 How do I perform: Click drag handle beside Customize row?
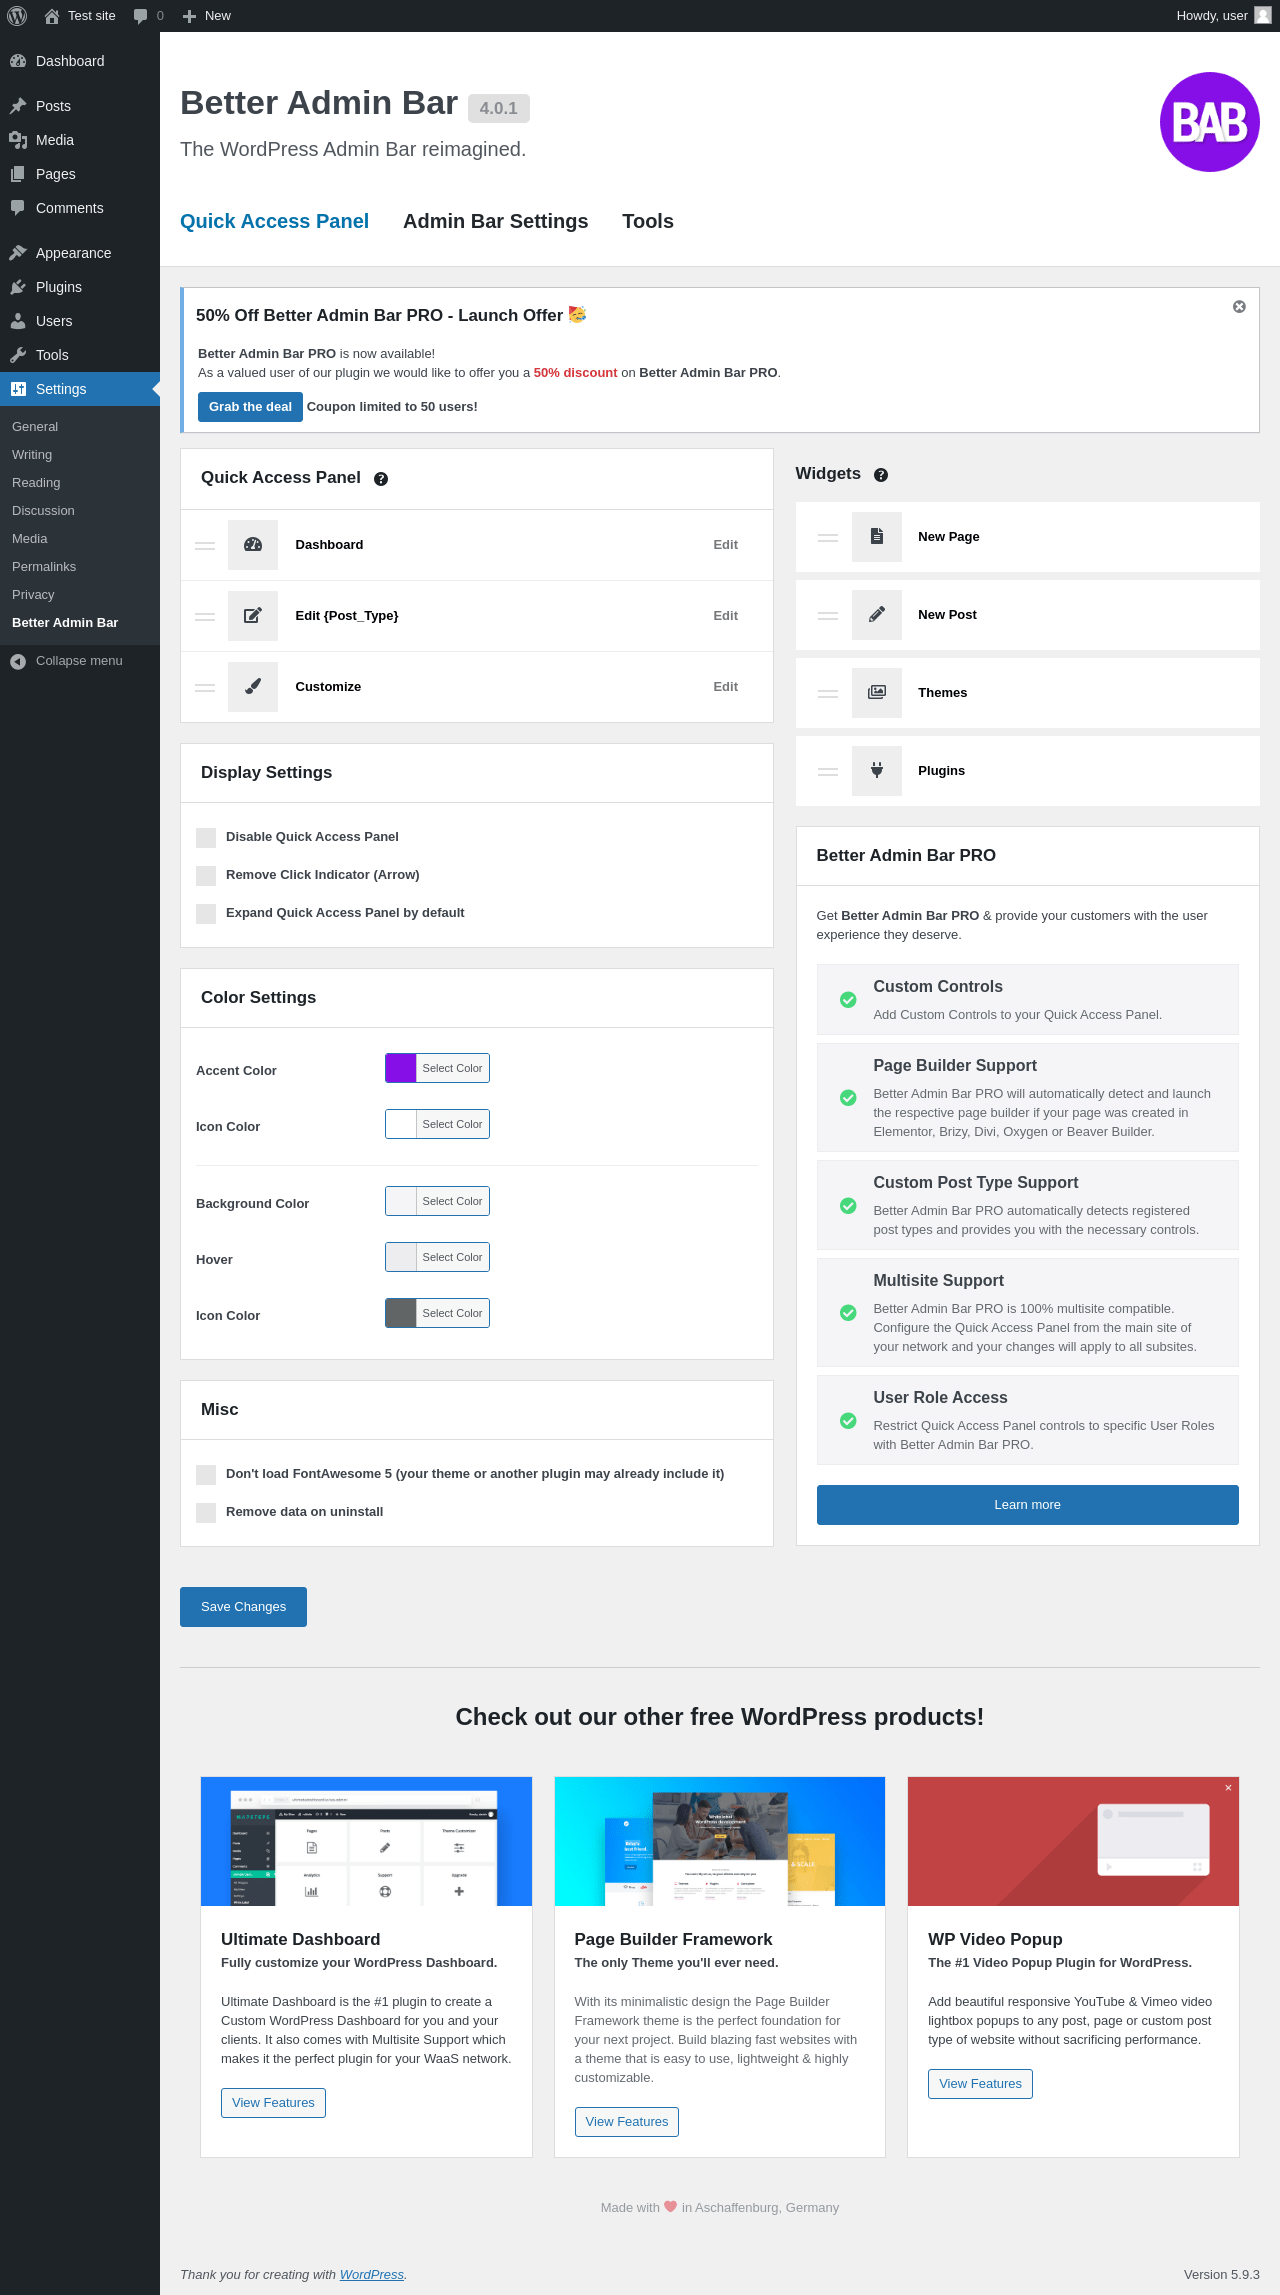tap(205, 688)
